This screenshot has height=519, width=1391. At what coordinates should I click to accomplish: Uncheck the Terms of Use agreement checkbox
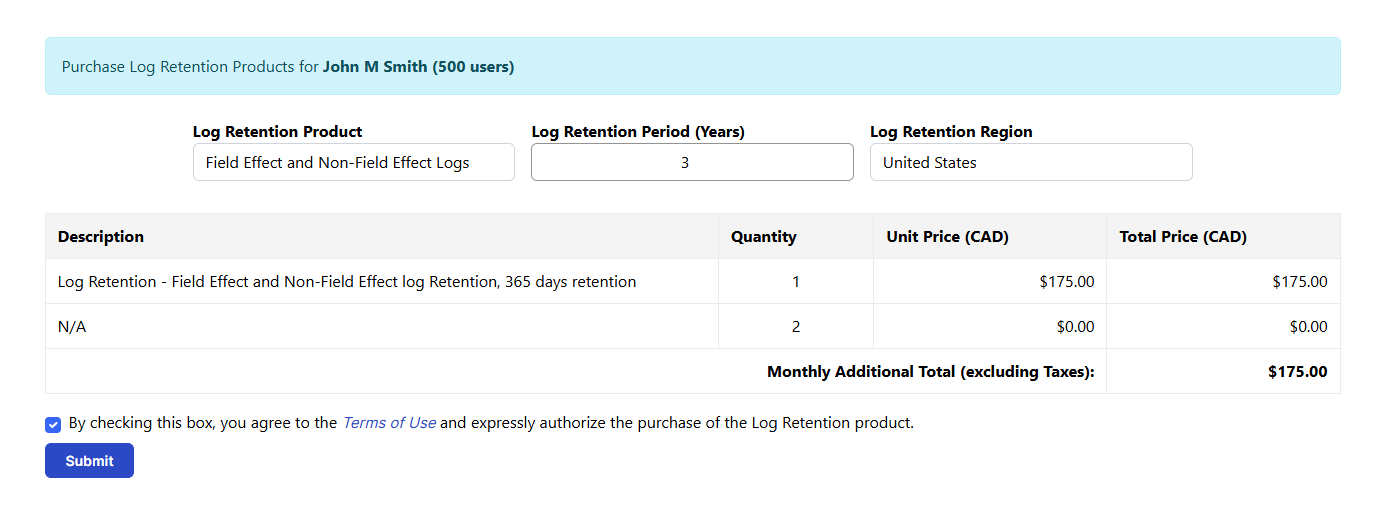[x=53, y=424]
